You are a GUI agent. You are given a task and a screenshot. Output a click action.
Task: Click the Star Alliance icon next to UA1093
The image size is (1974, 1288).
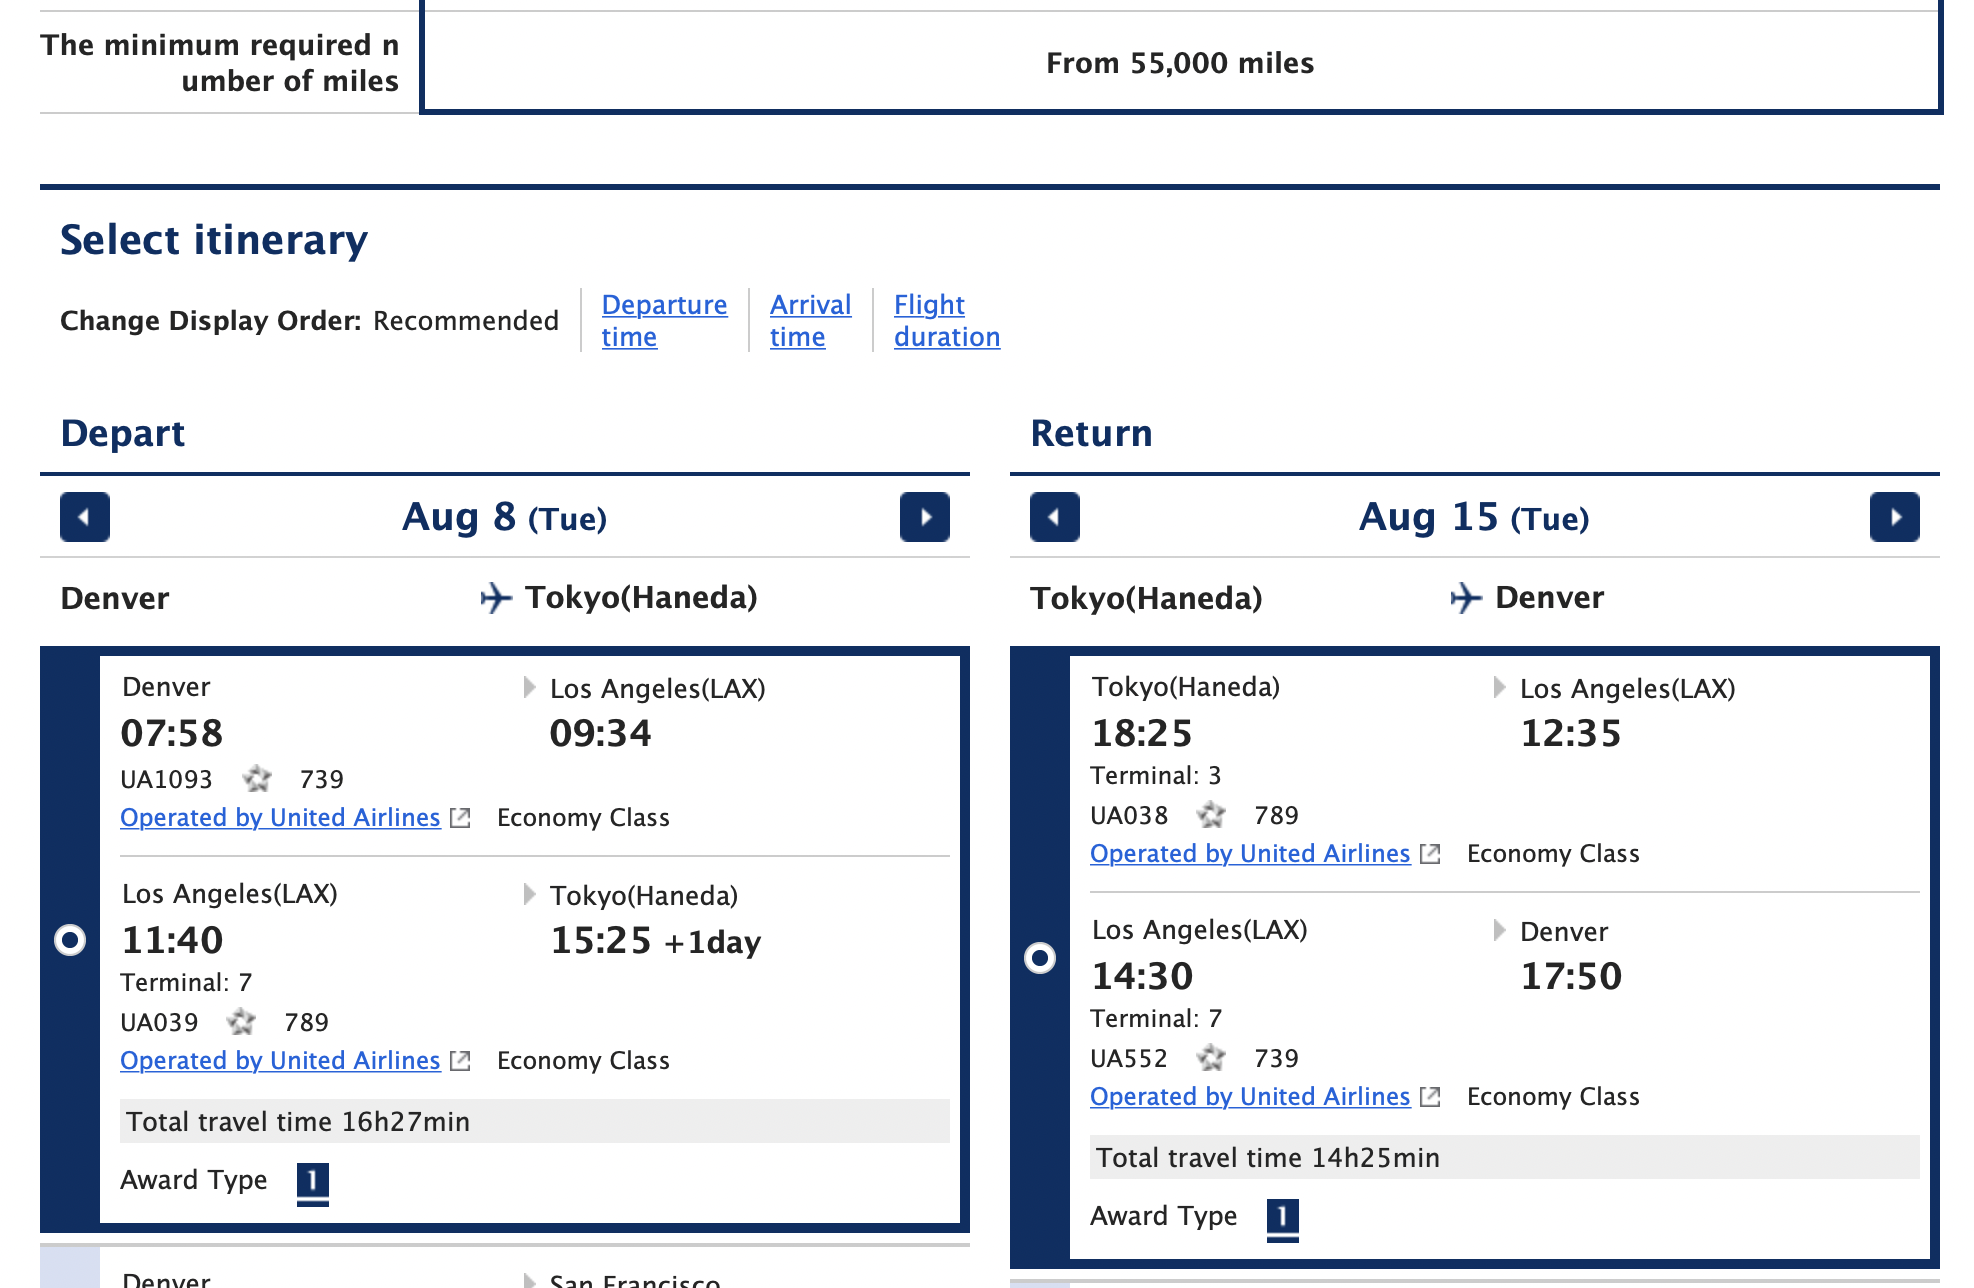[x=259, y=779]
